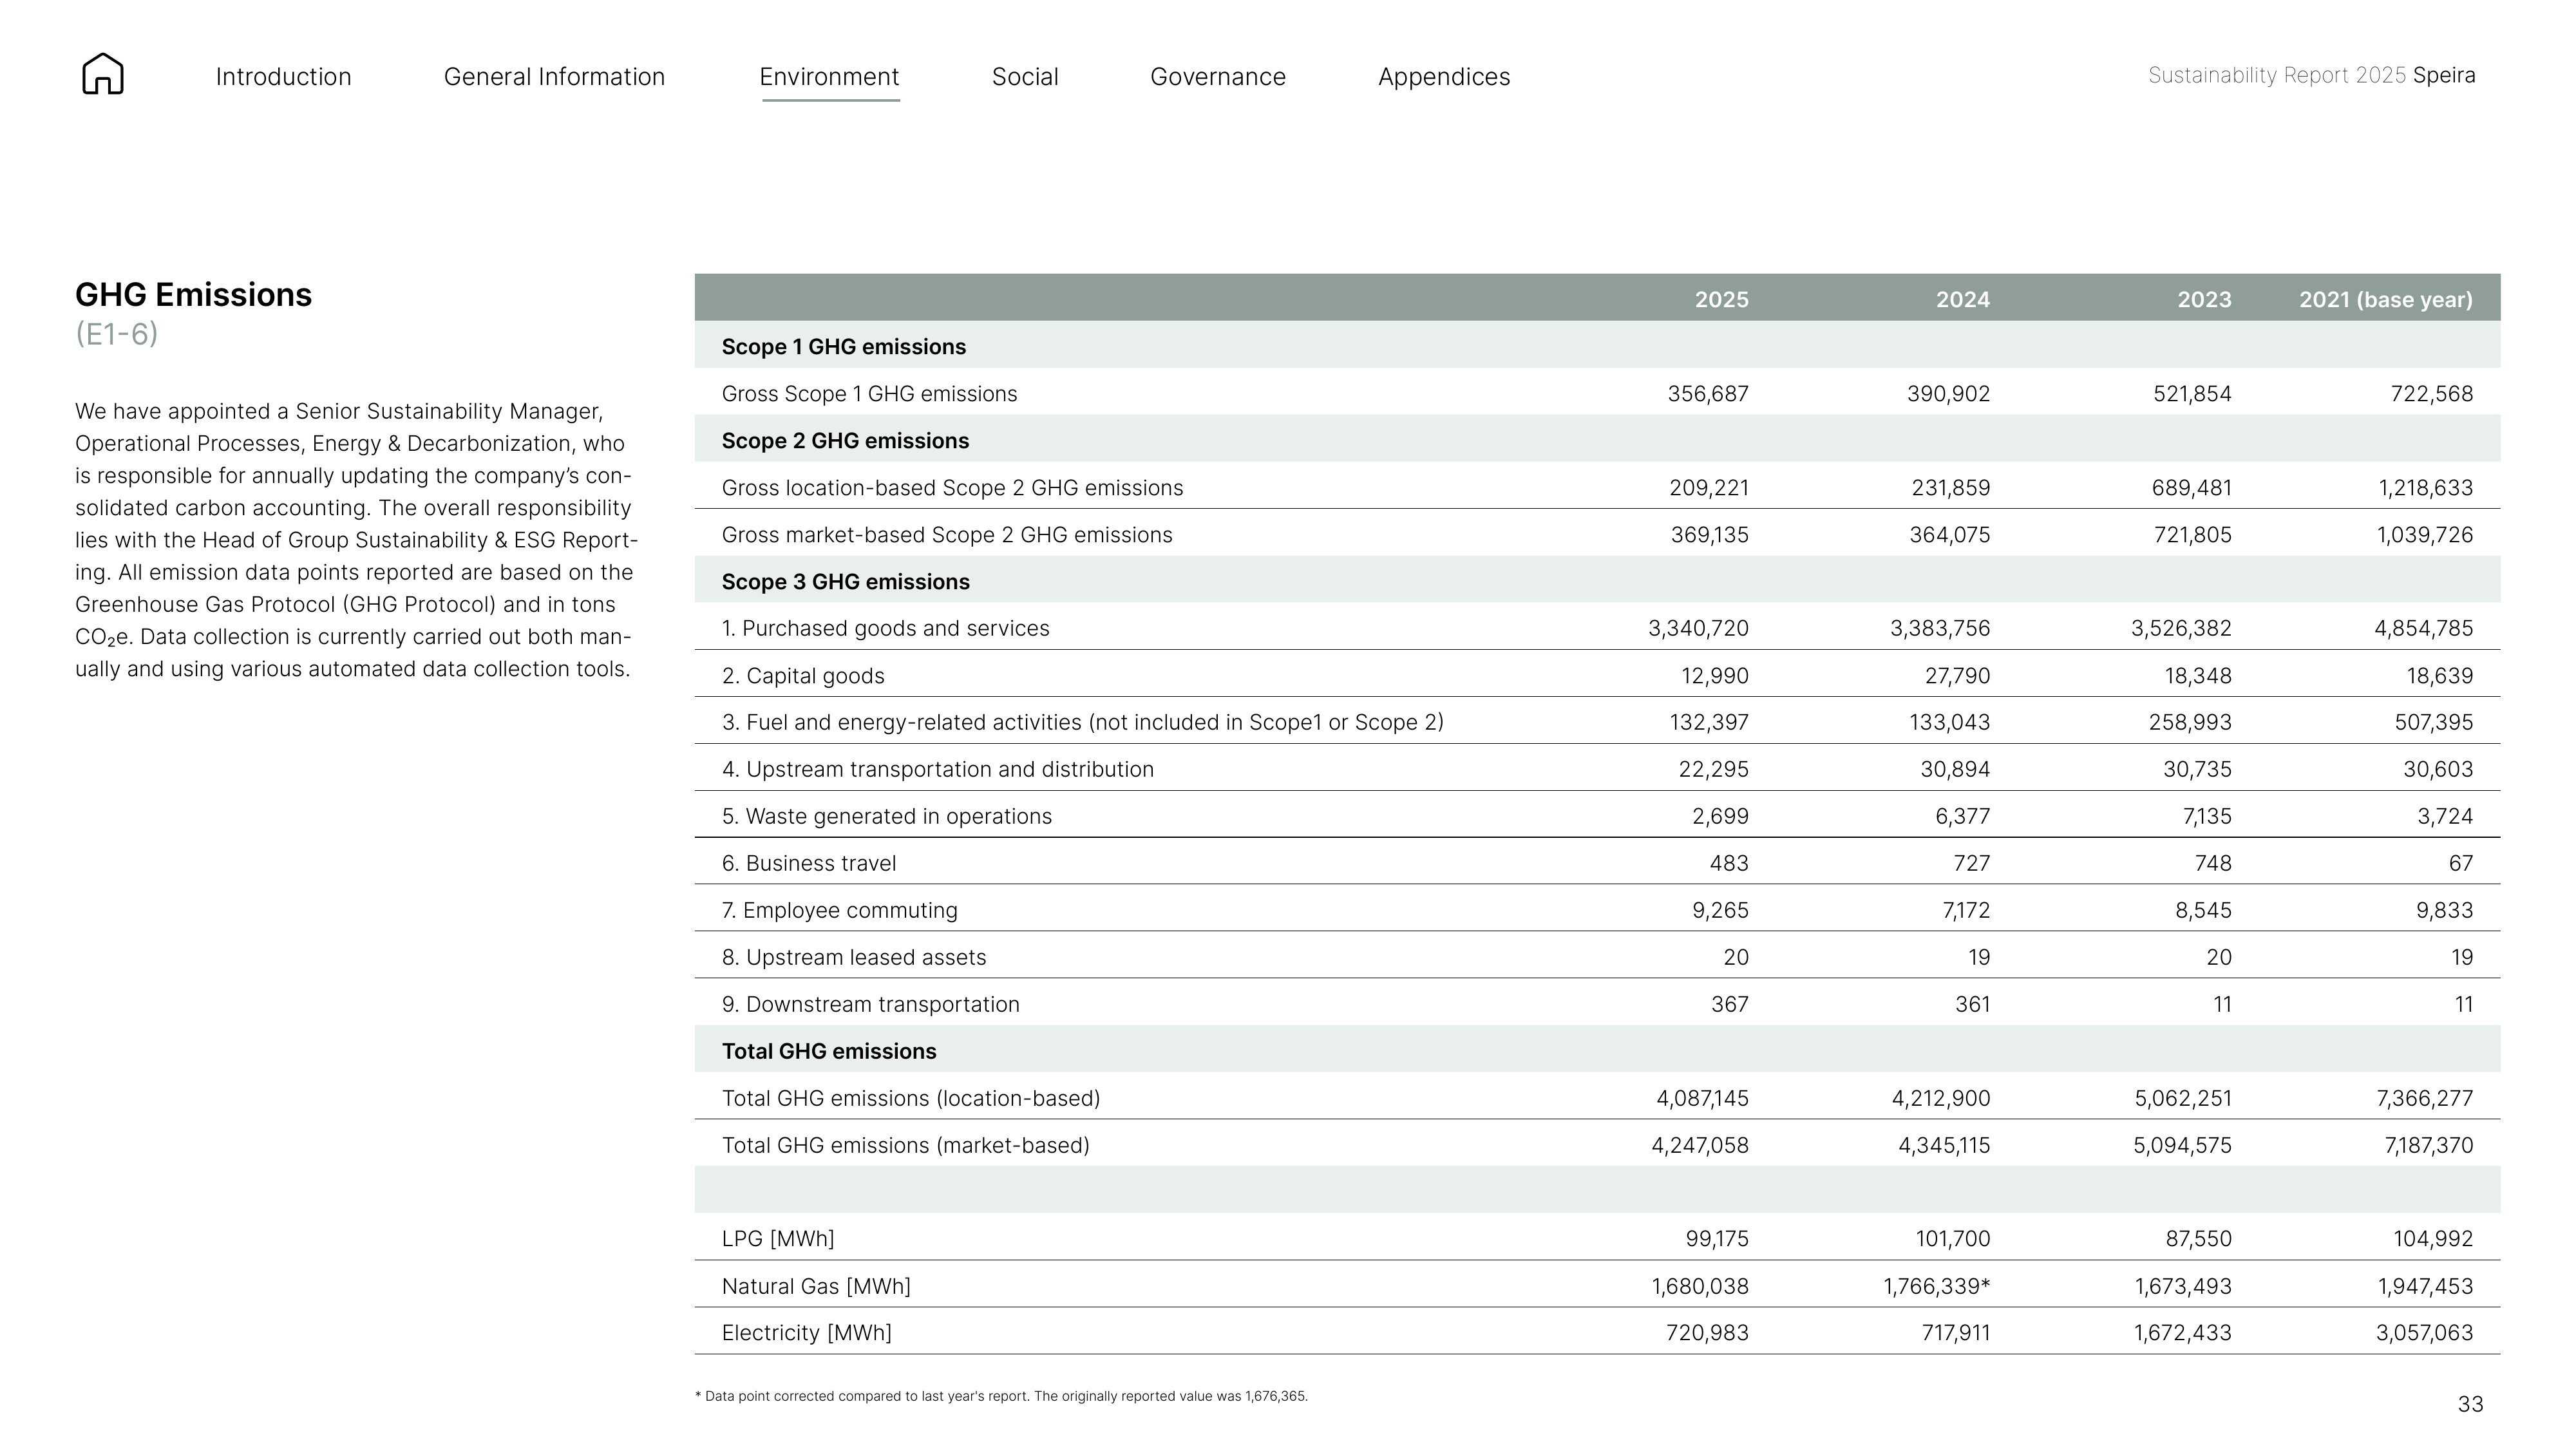Image resolution: width=2576 pixels, height=1449 pixels.
Task: Click Gross location-based Scope 2 GHG emissions
Action: pyautogui.click(x=952, y=488)
